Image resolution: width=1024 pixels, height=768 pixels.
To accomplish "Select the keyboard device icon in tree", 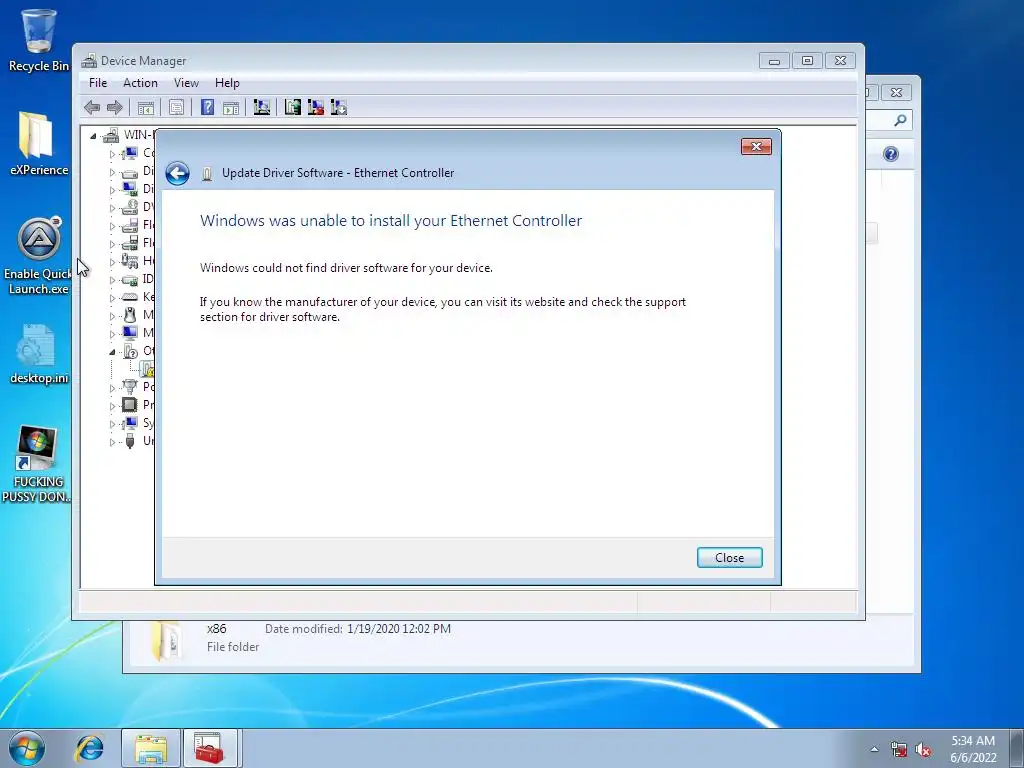I will [130, 297].
